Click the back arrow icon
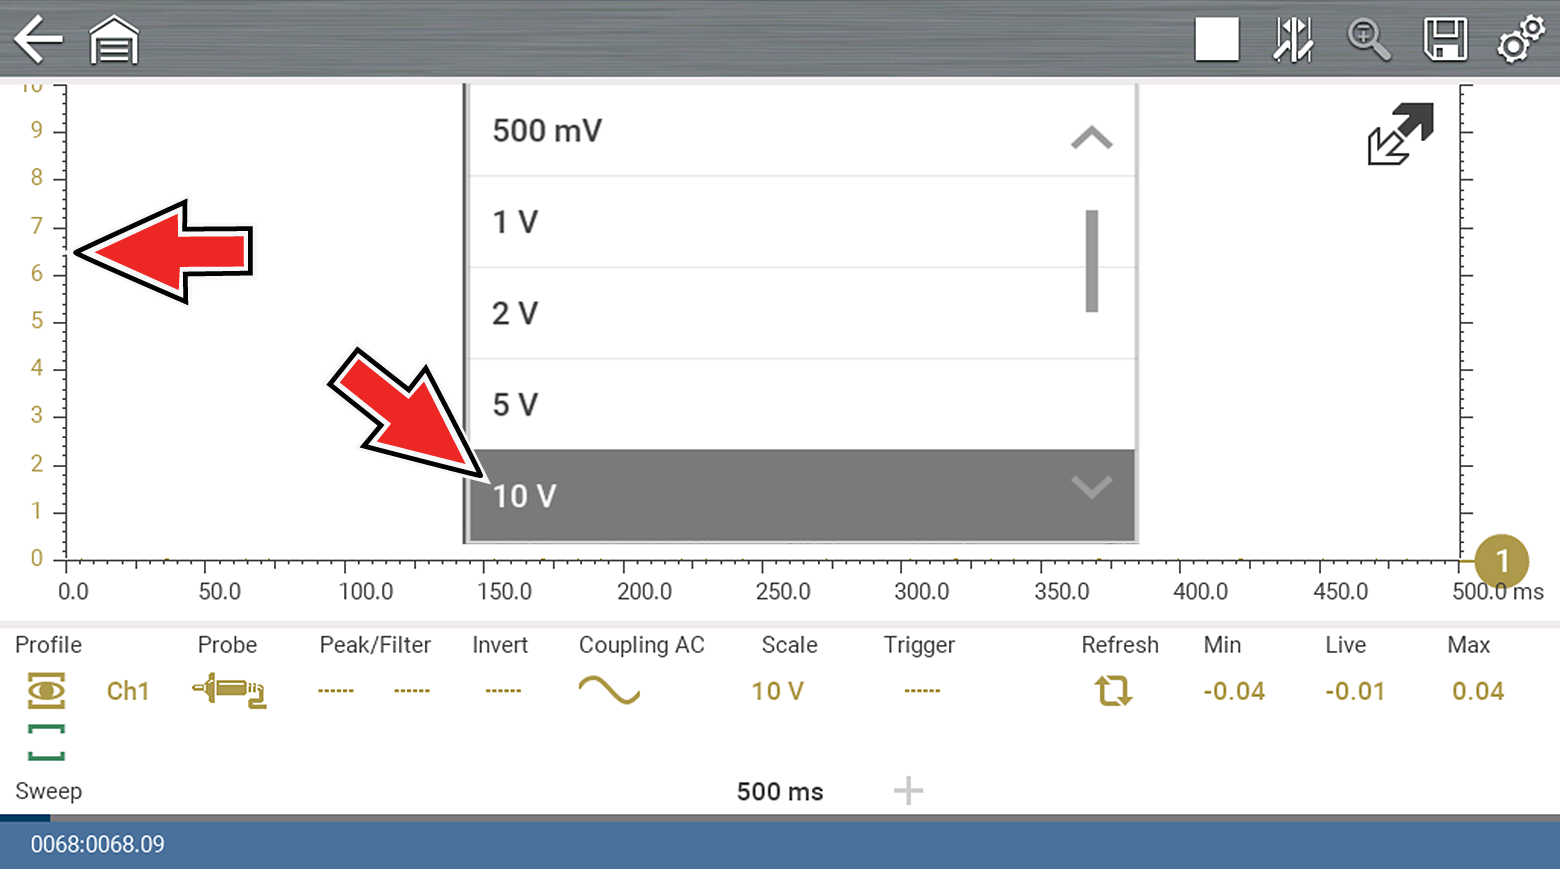Screen dimensions: 1560x869 38,40
